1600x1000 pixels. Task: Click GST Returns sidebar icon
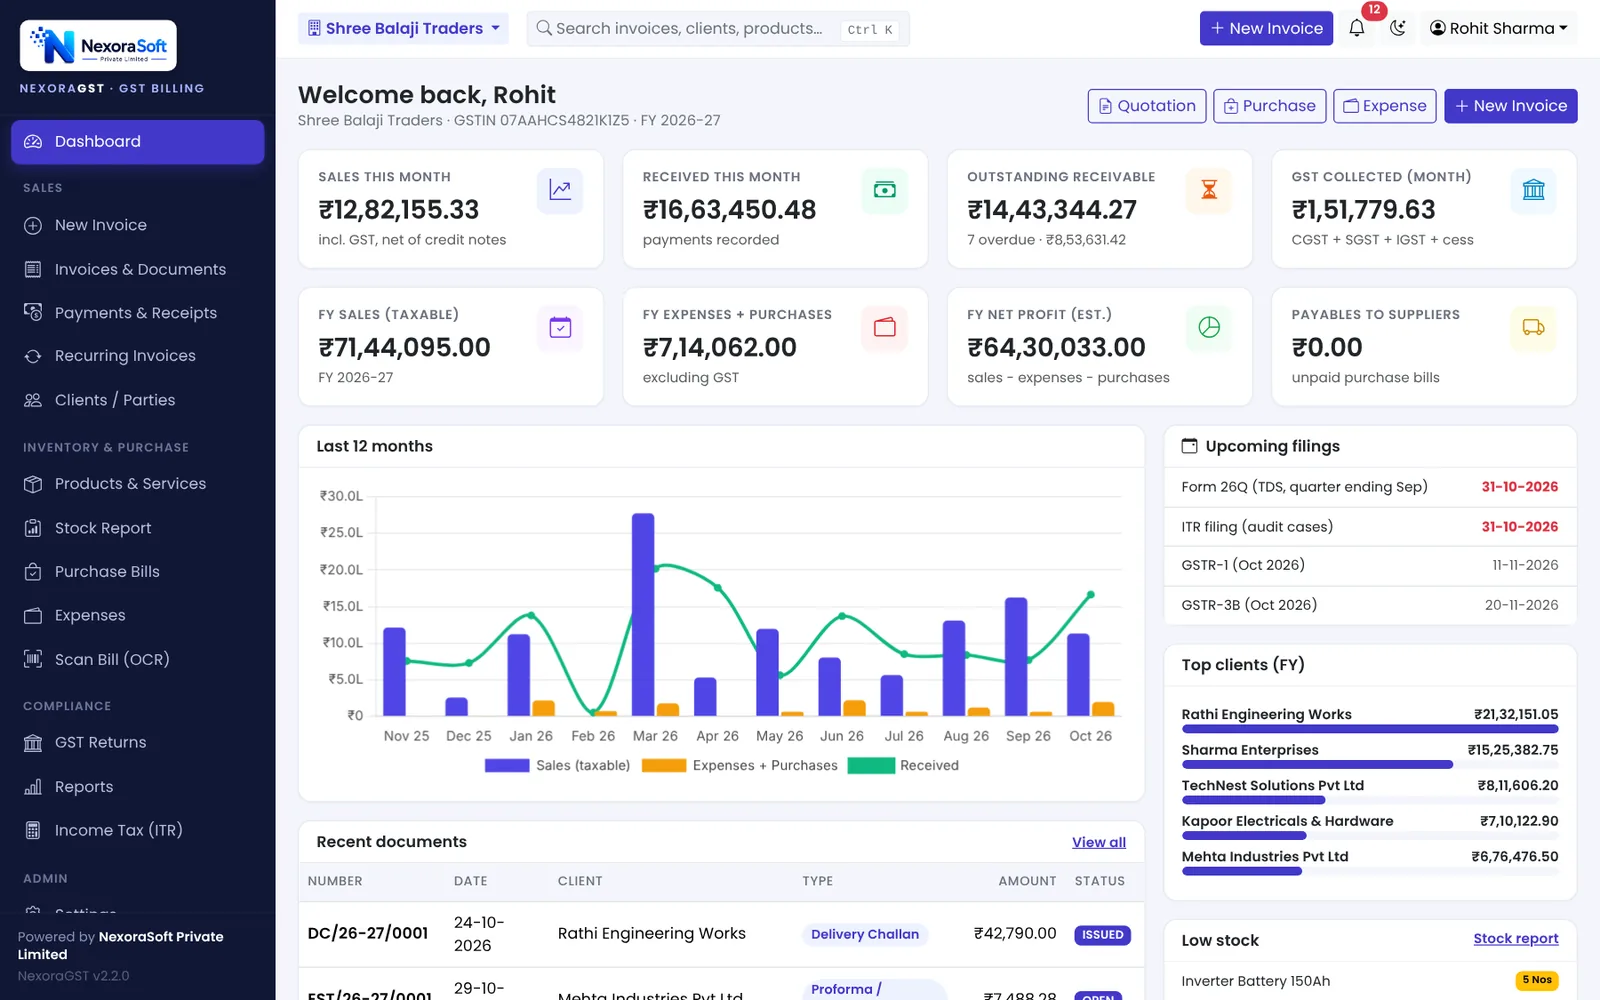pyautogui.click(x=33, y=742)
